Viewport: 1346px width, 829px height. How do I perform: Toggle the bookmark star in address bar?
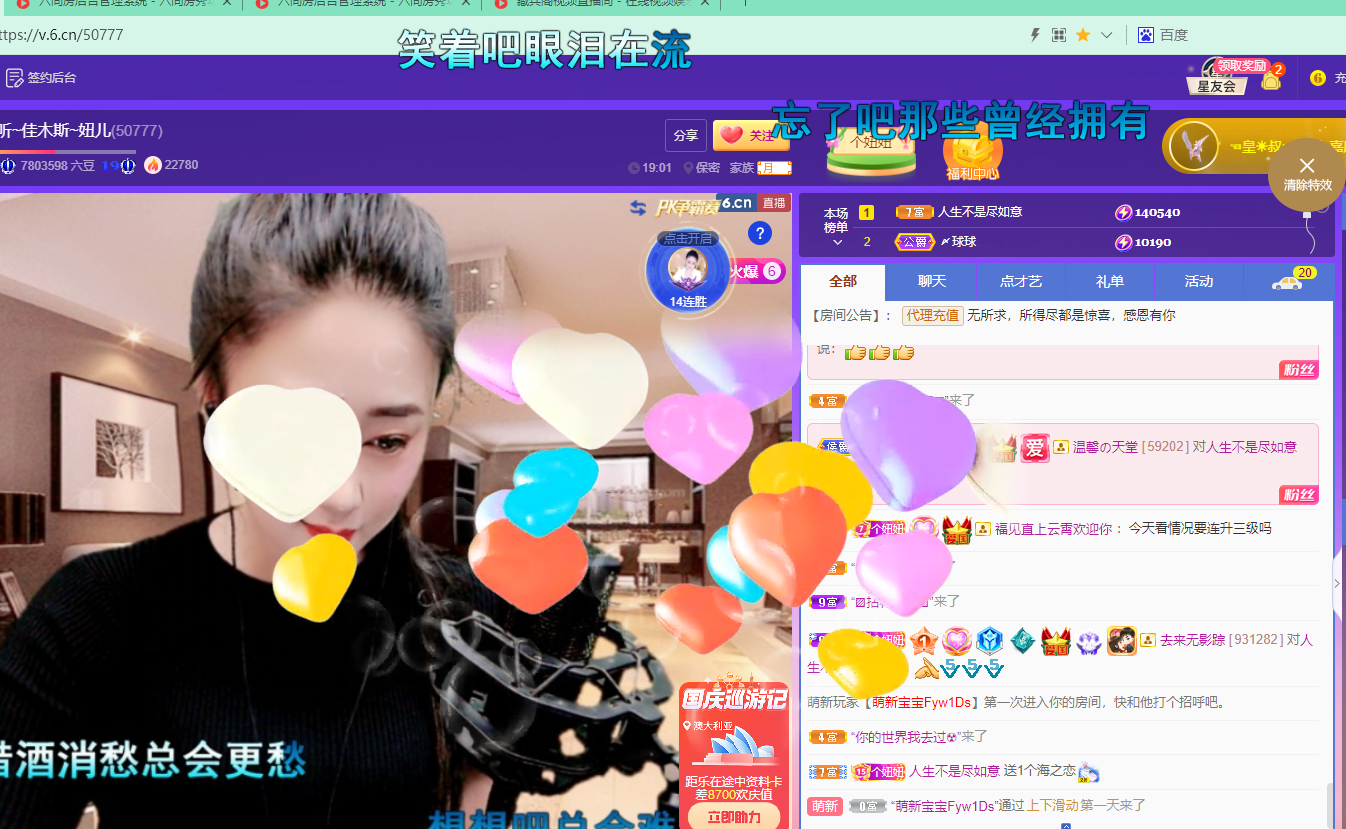[1083, 35]
